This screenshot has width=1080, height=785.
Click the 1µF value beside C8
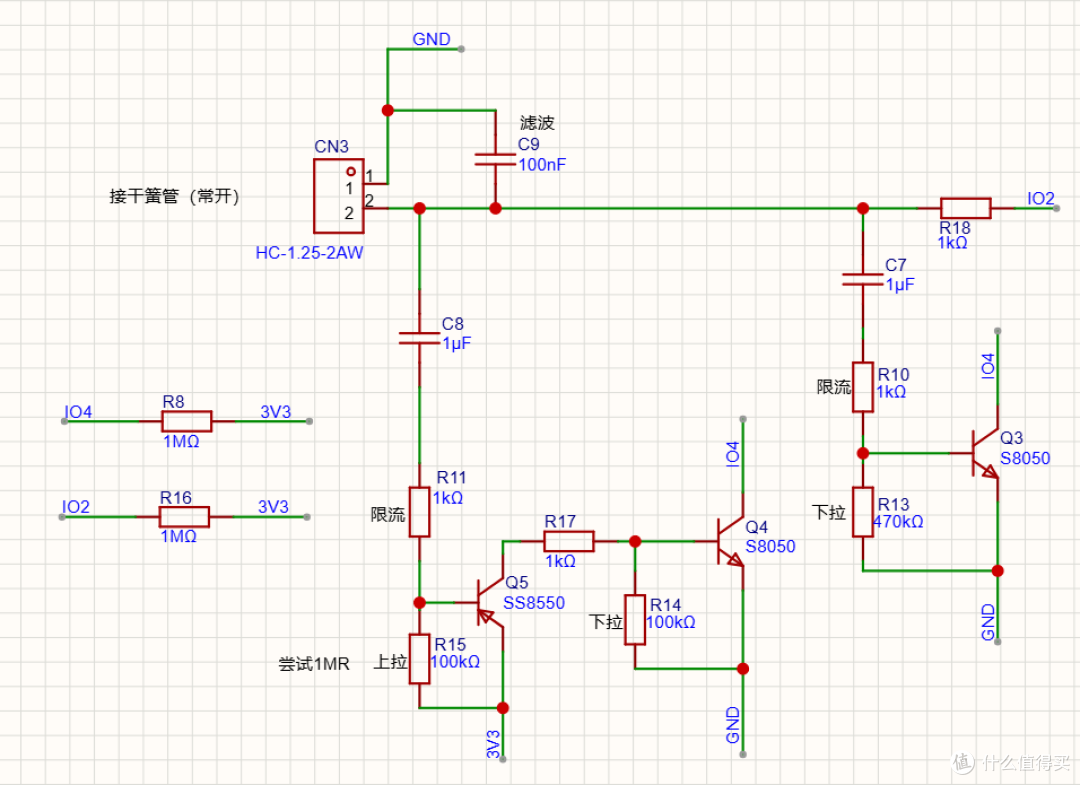click(x=457, y=343)
